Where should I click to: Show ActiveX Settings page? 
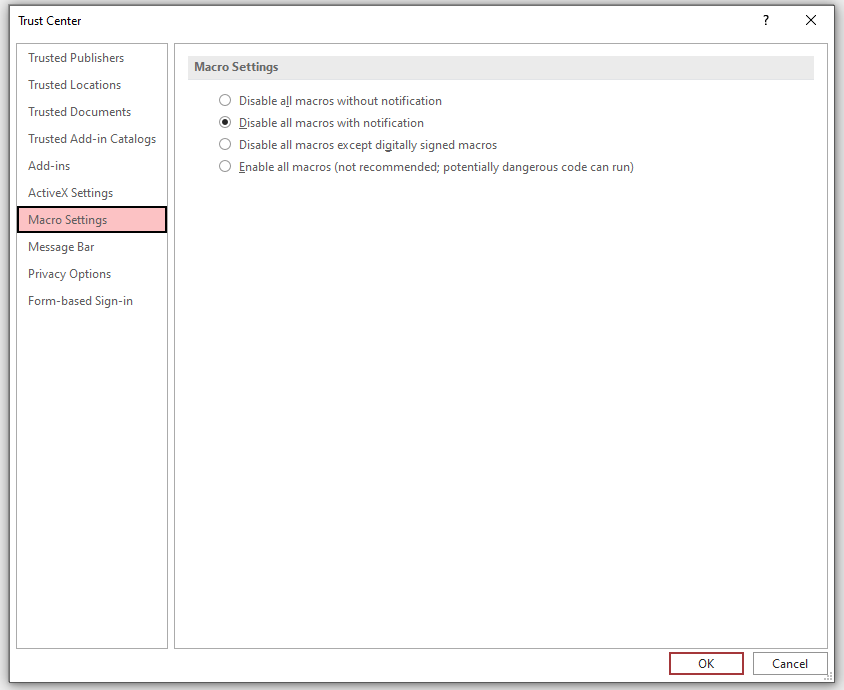coord(92,193)
